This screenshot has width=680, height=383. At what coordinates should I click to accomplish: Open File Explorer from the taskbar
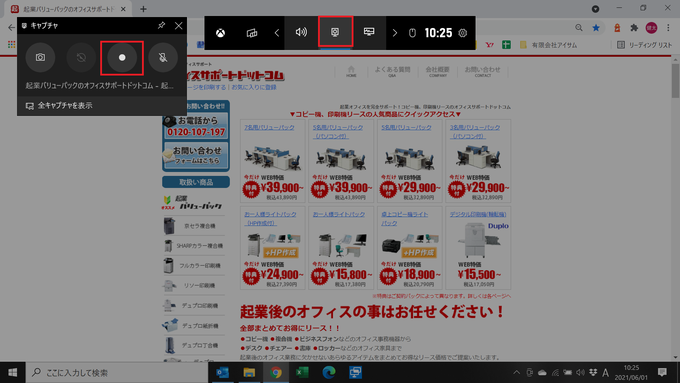249,372
